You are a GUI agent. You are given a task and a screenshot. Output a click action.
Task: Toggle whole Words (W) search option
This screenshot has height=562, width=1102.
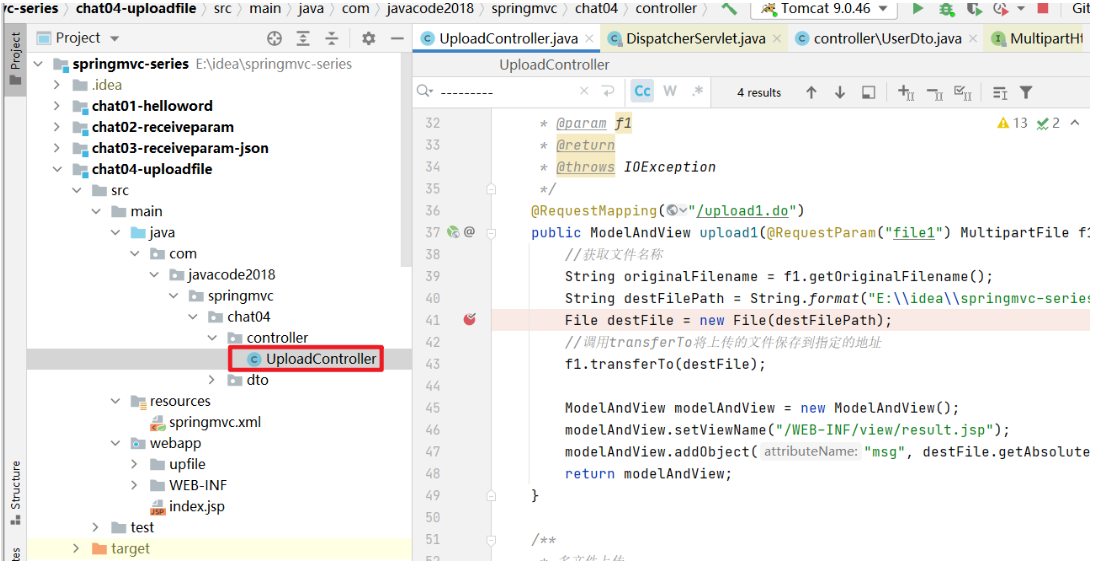[x=670, y=91]
